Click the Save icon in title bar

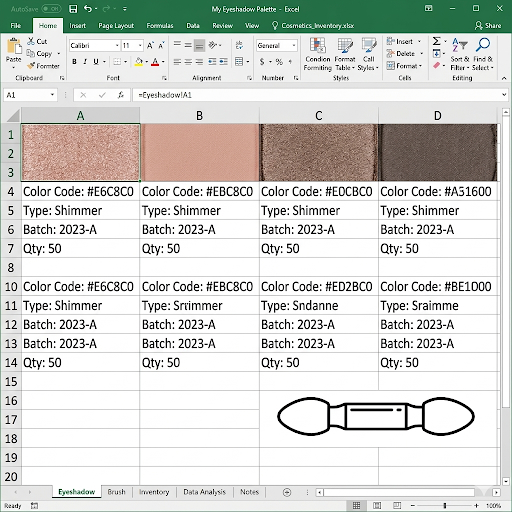point(73,9)
